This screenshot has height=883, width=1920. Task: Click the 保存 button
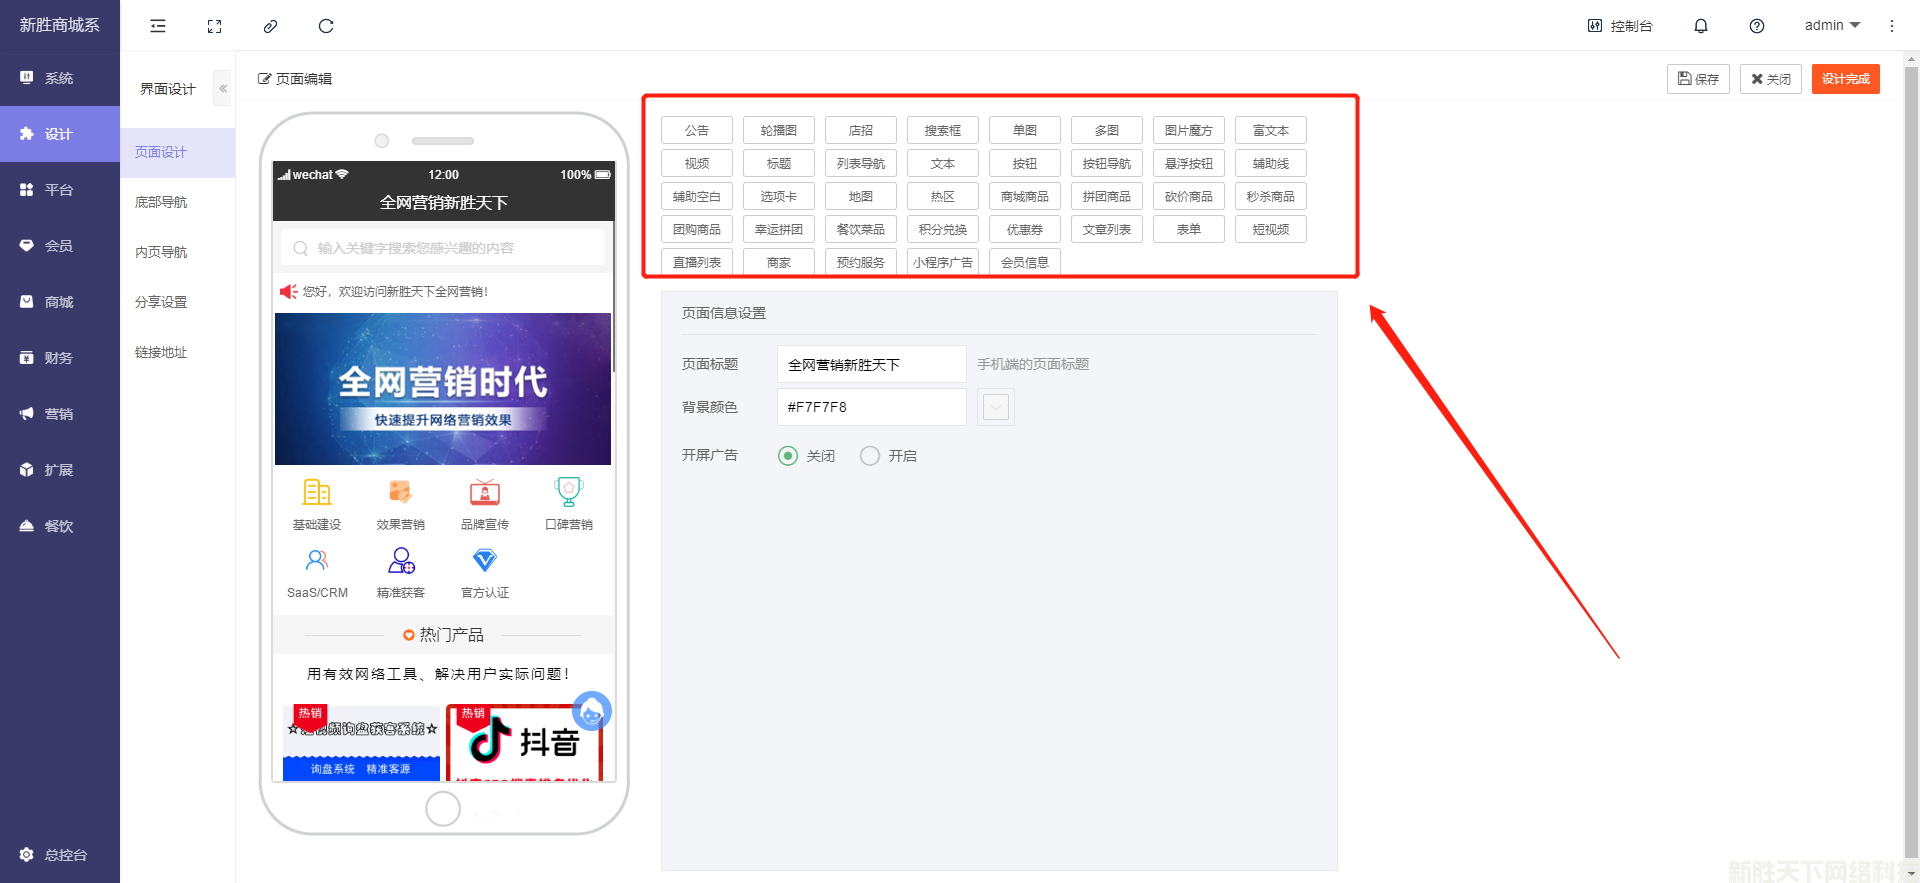click(x=1698, y=79)
